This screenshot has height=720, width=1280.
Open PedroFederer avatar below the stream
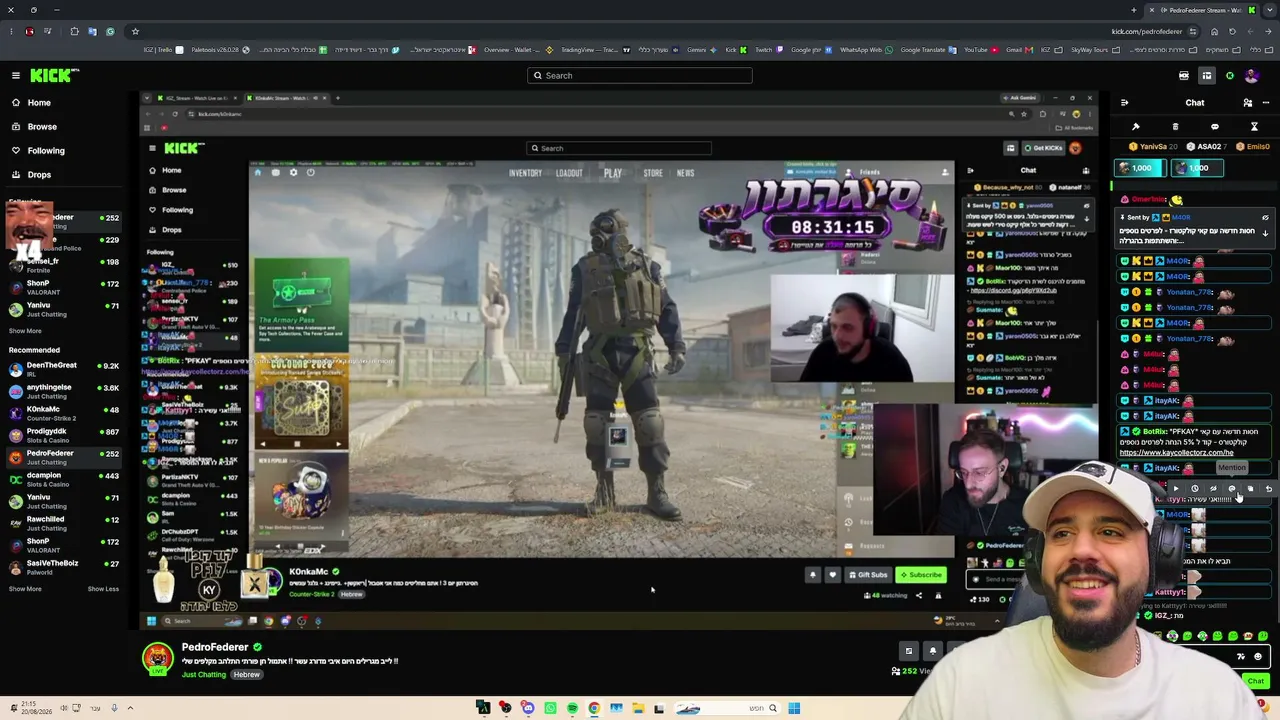157,659
